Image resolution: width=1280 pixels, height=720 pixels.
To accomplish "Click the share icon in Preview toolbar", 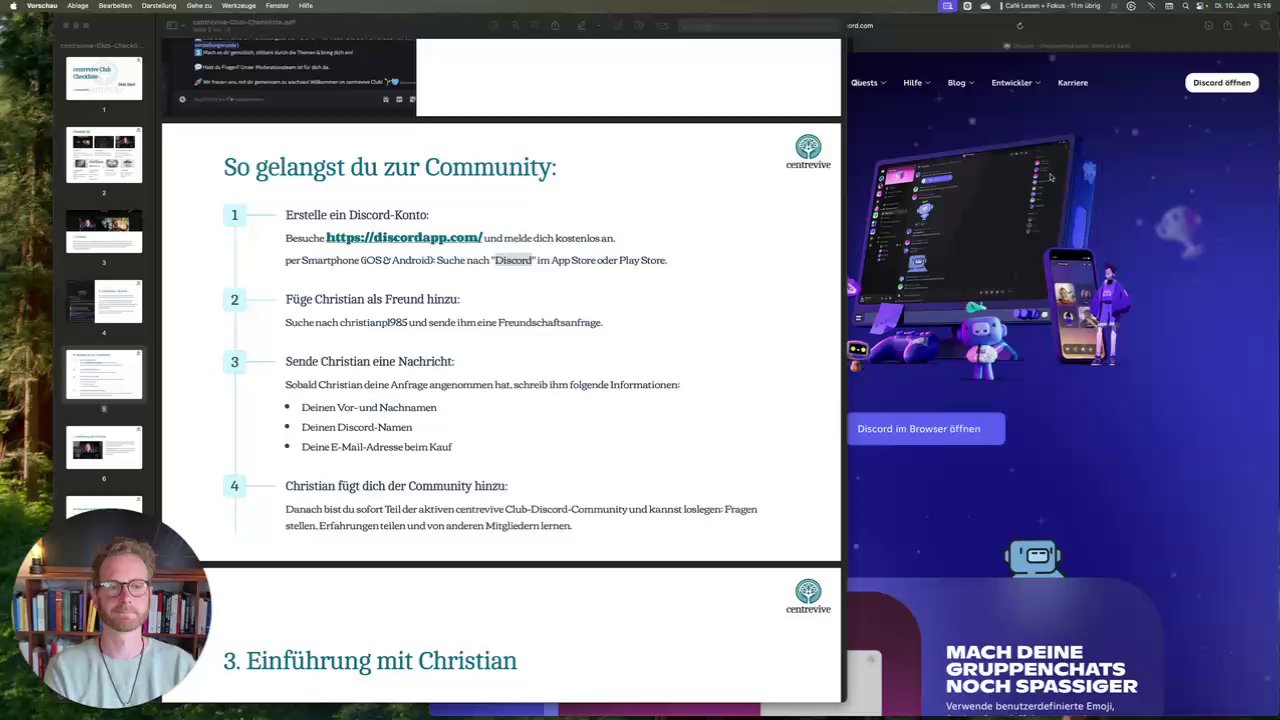I will point(555,25).
